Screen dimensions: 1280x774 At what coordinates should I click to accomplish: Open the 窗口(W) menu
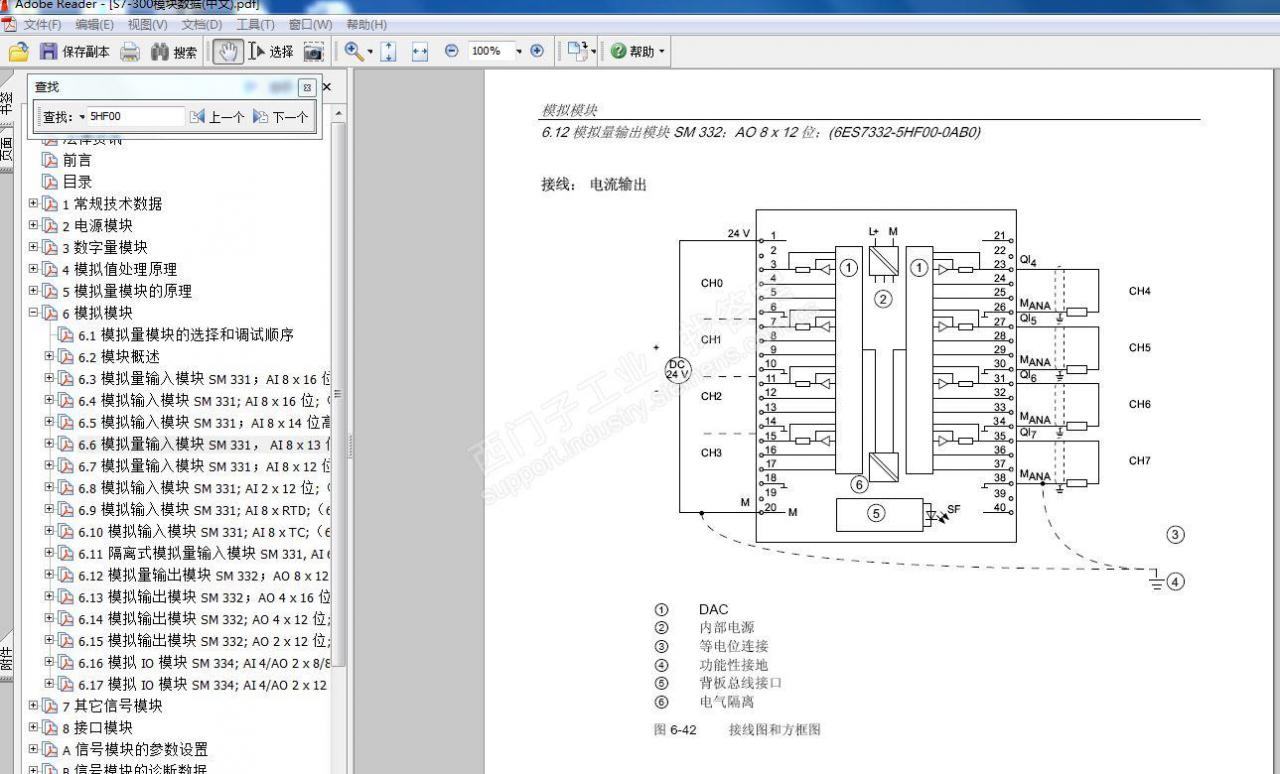(x=310, y=24)
